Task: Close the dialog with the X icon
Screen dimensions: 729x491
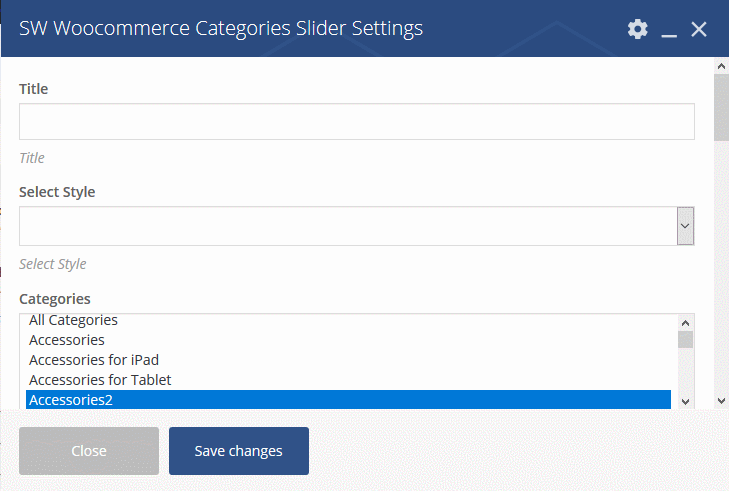Action: [x=699, y=29]
